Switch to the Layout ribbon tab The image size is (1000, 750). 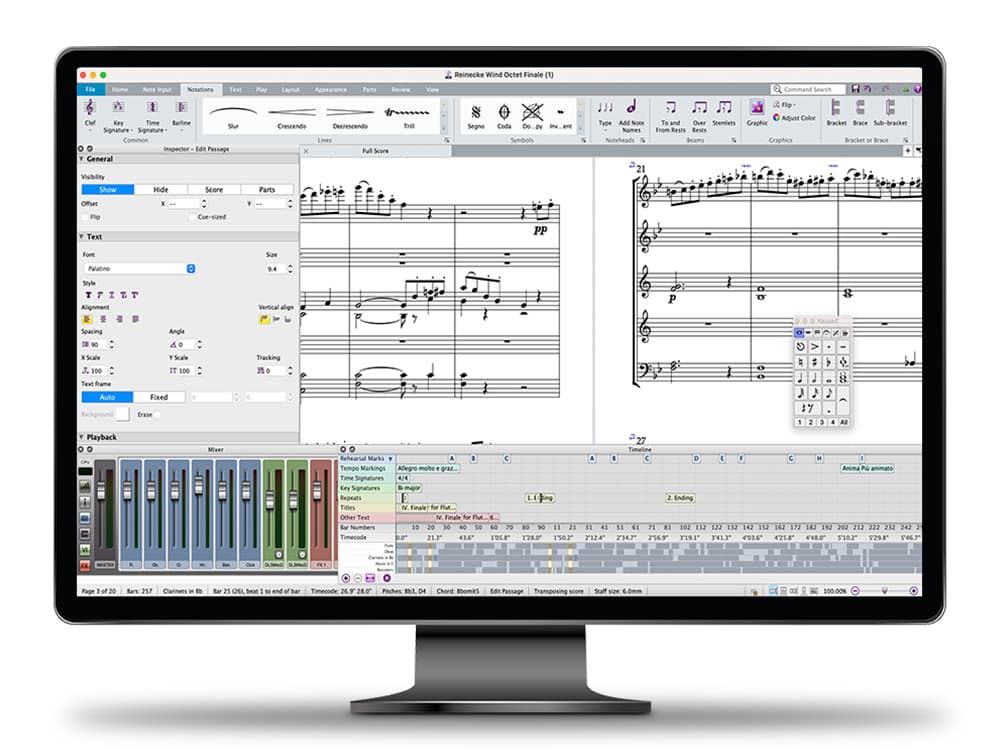[291, 90]
